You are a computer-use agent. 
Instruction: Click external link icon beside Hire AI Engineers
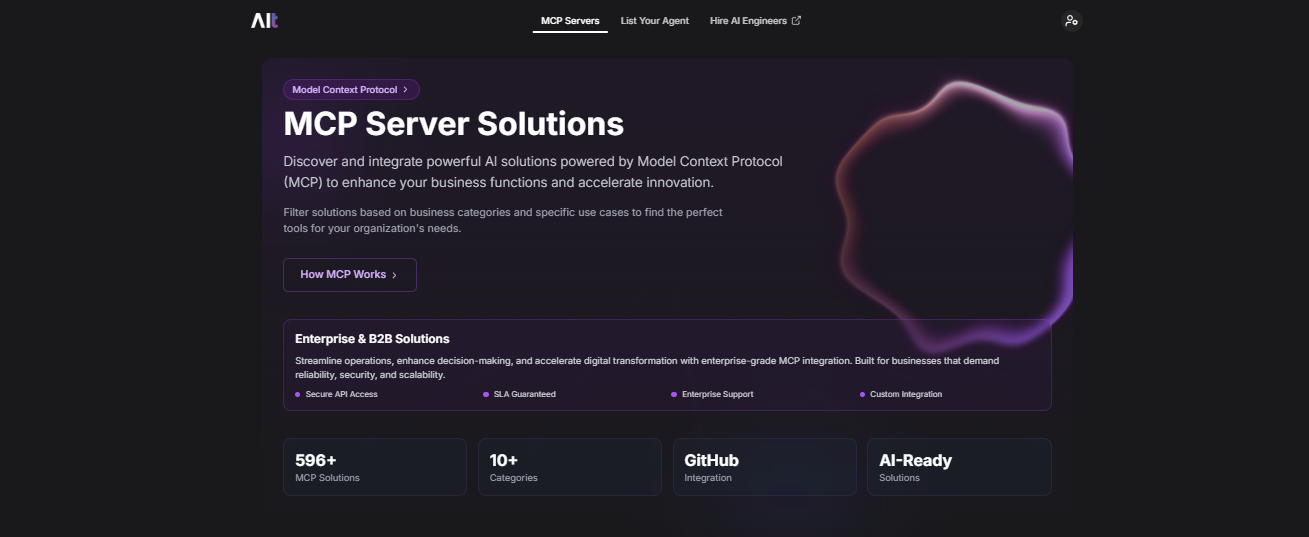796,20
